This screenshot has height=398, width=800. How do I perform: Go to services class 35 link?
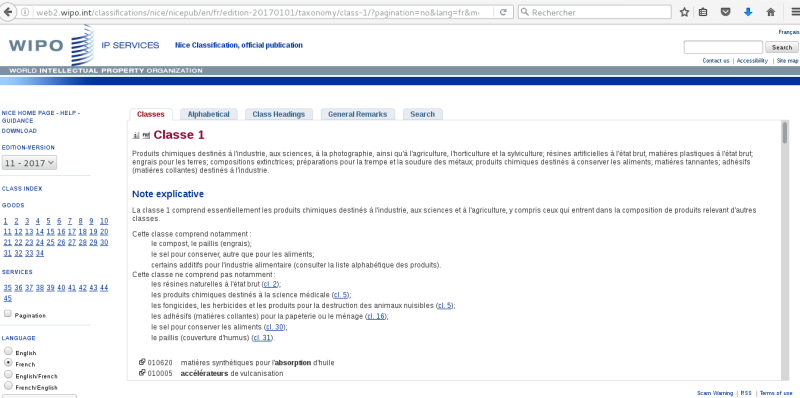(x=7, y=288)
